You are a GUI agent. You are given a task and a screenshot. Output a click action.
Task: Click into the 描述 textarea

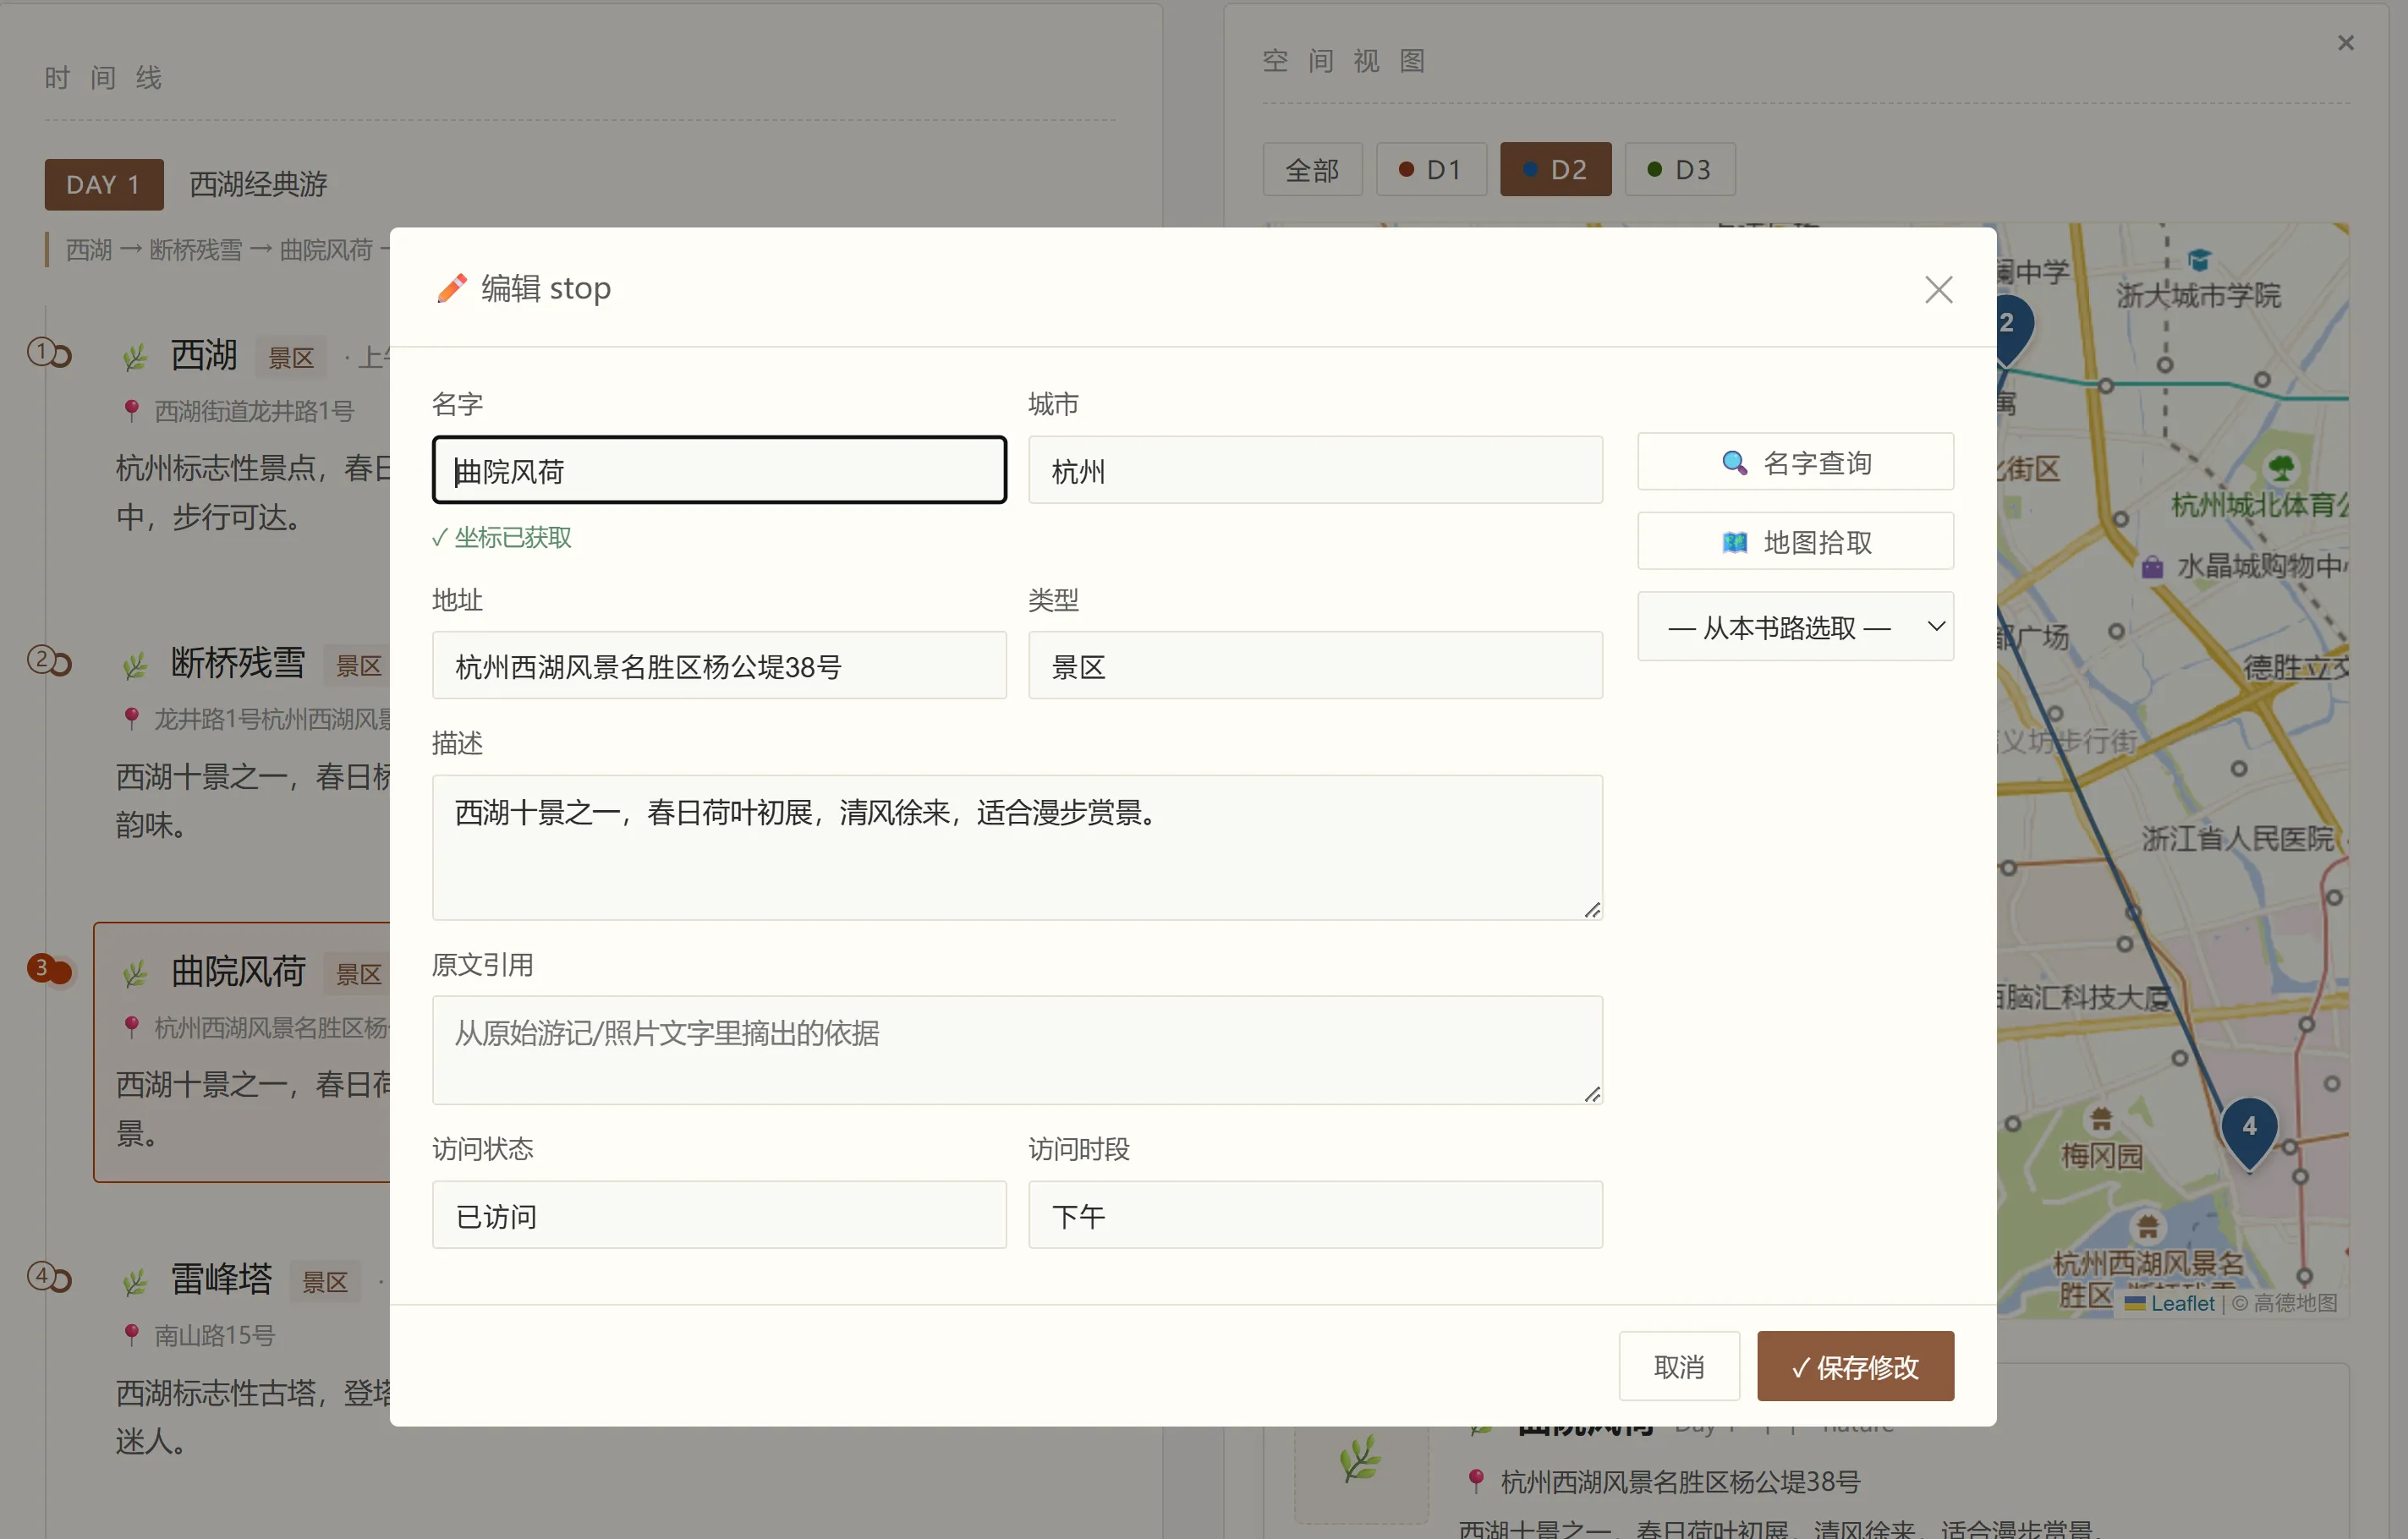[x=1017, y=848]
